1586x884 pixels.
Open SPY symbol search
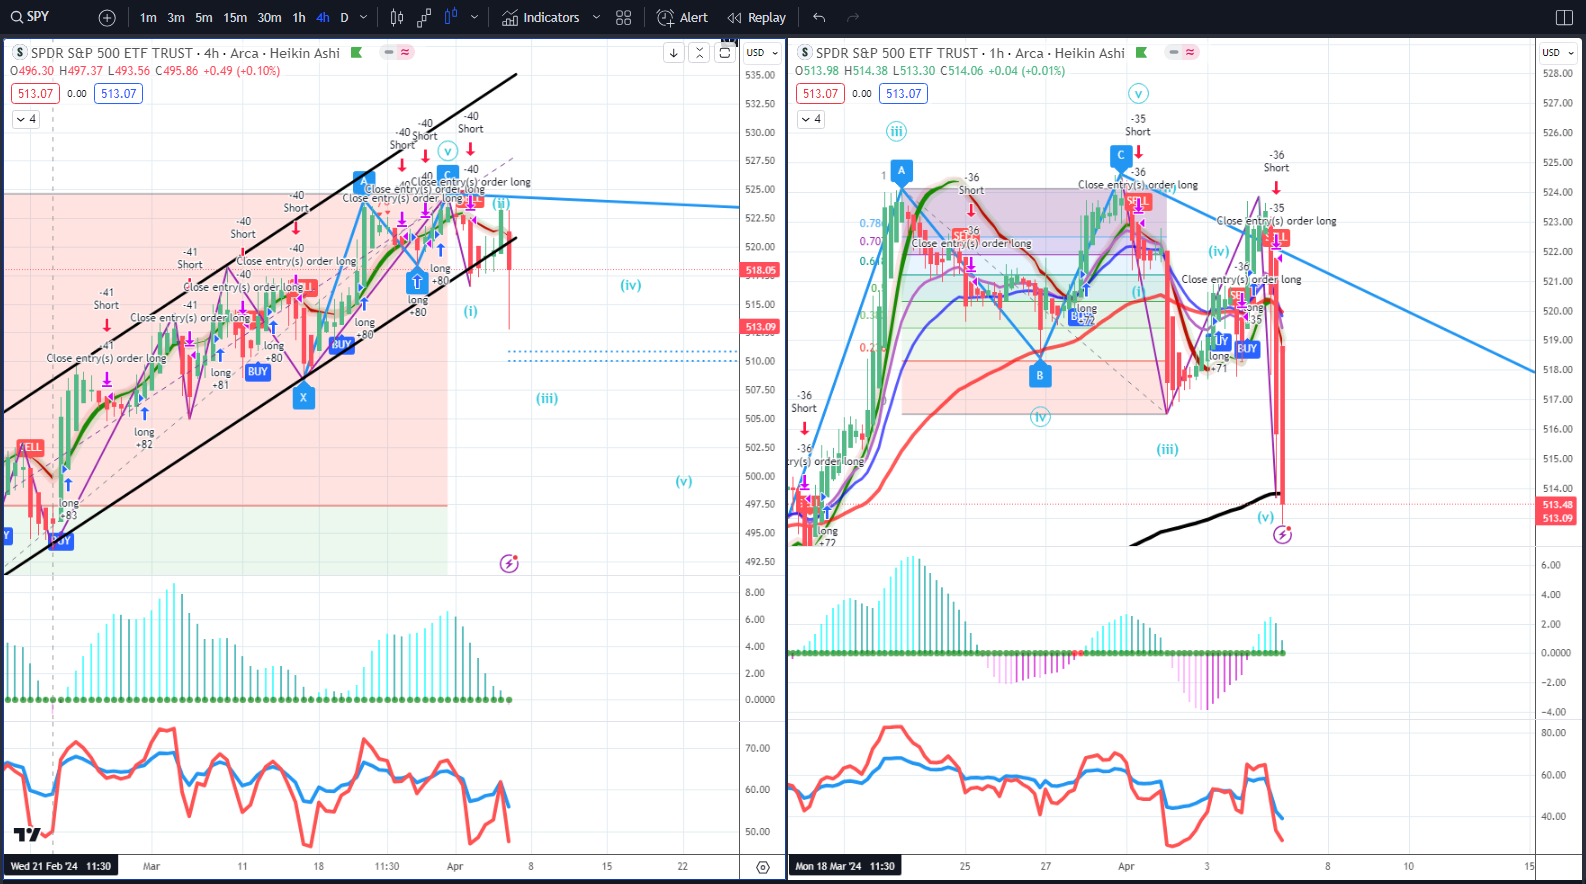(30, 17)
